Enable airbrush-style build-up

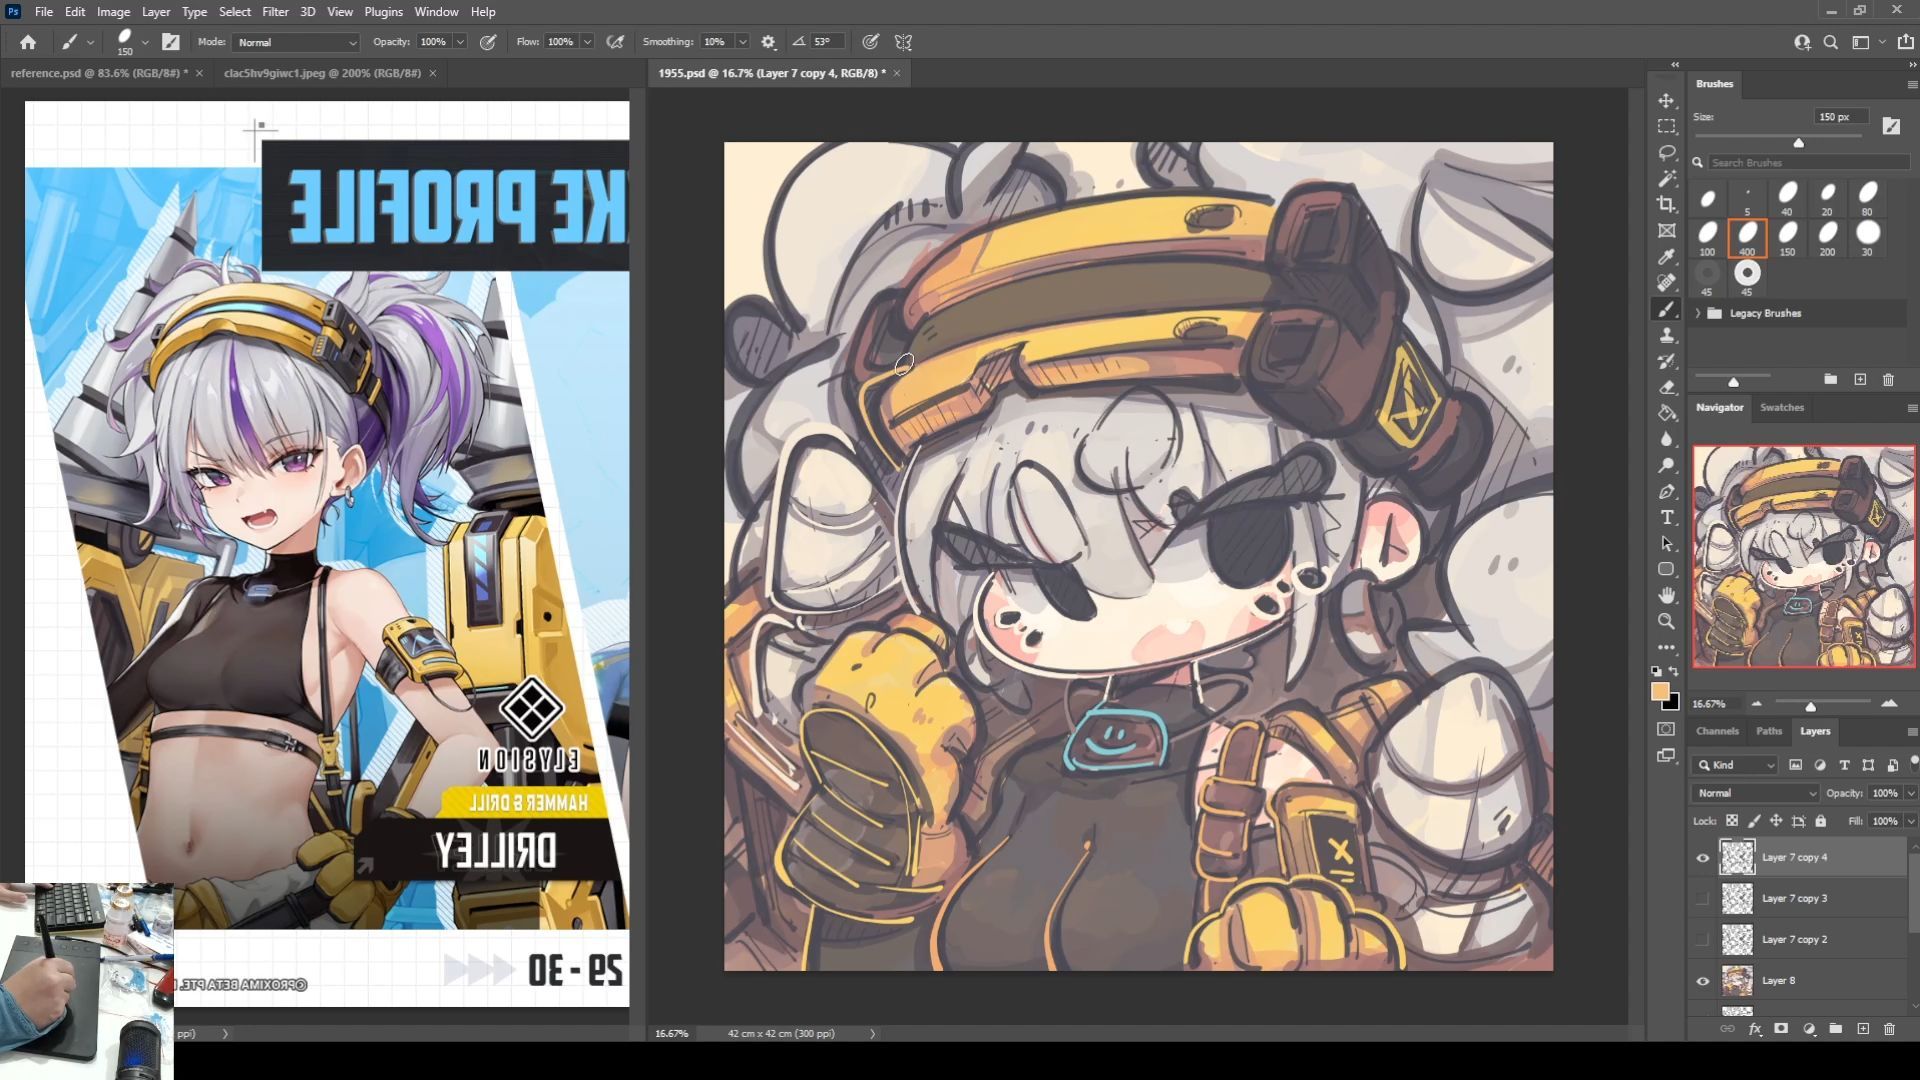(615, 42)
